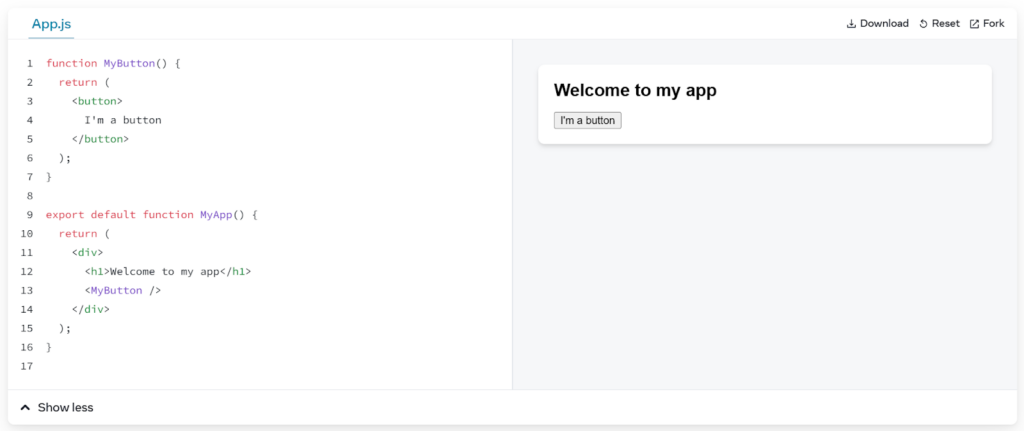This screenshot has width=1024, height=431.
Task: Collapse code using the Show less chevron
Action: [25, 408]
